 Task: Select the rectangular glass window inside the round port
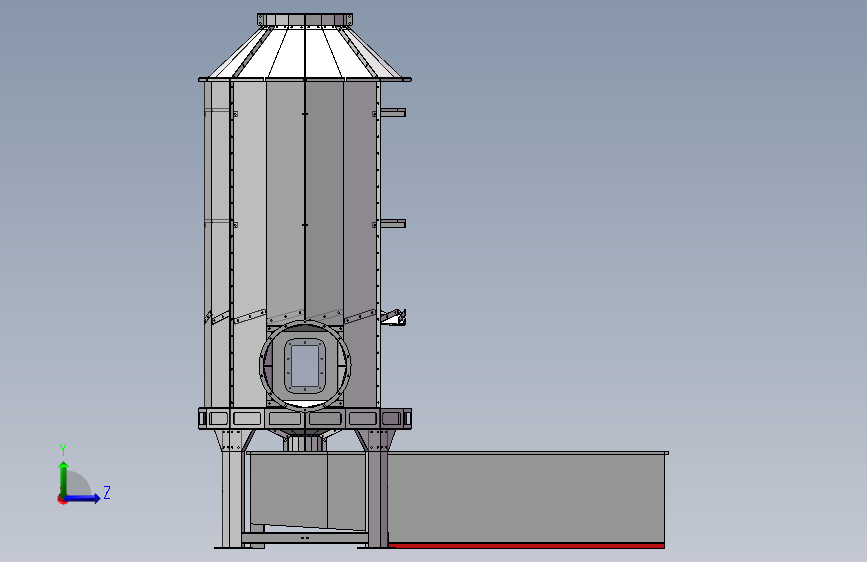[305, 366]
